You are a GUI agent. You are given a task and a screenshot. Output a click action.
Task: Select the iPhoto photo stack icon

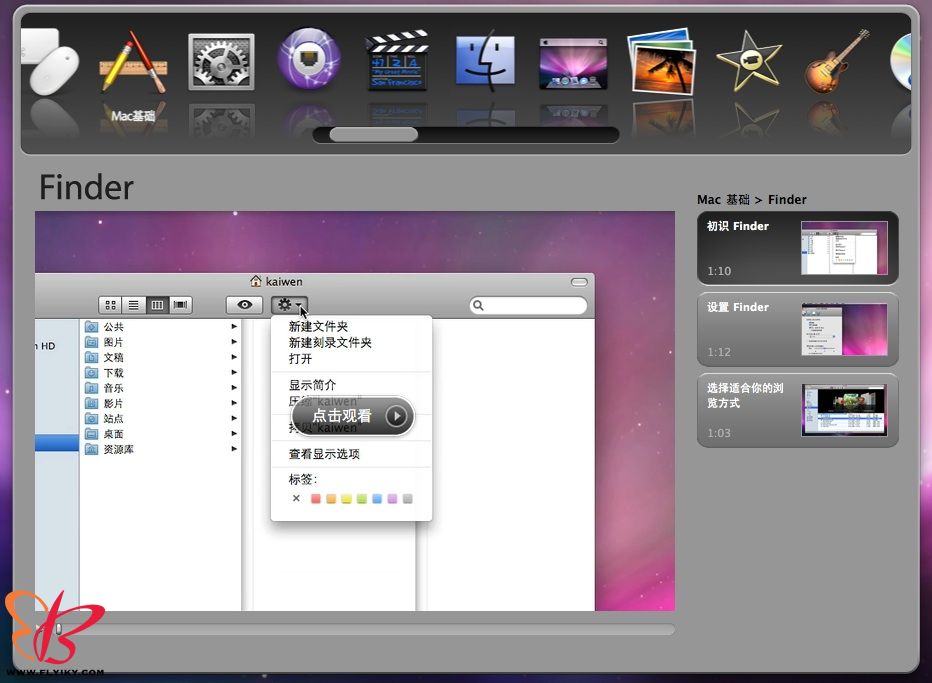[662, 62]
